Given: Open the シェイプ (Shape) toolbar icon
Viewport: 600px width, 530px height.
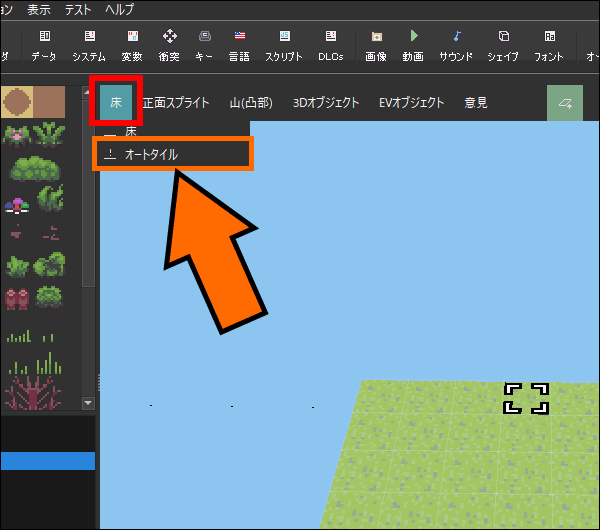Looking at the screenshot, I should click(x=503, y=44).
